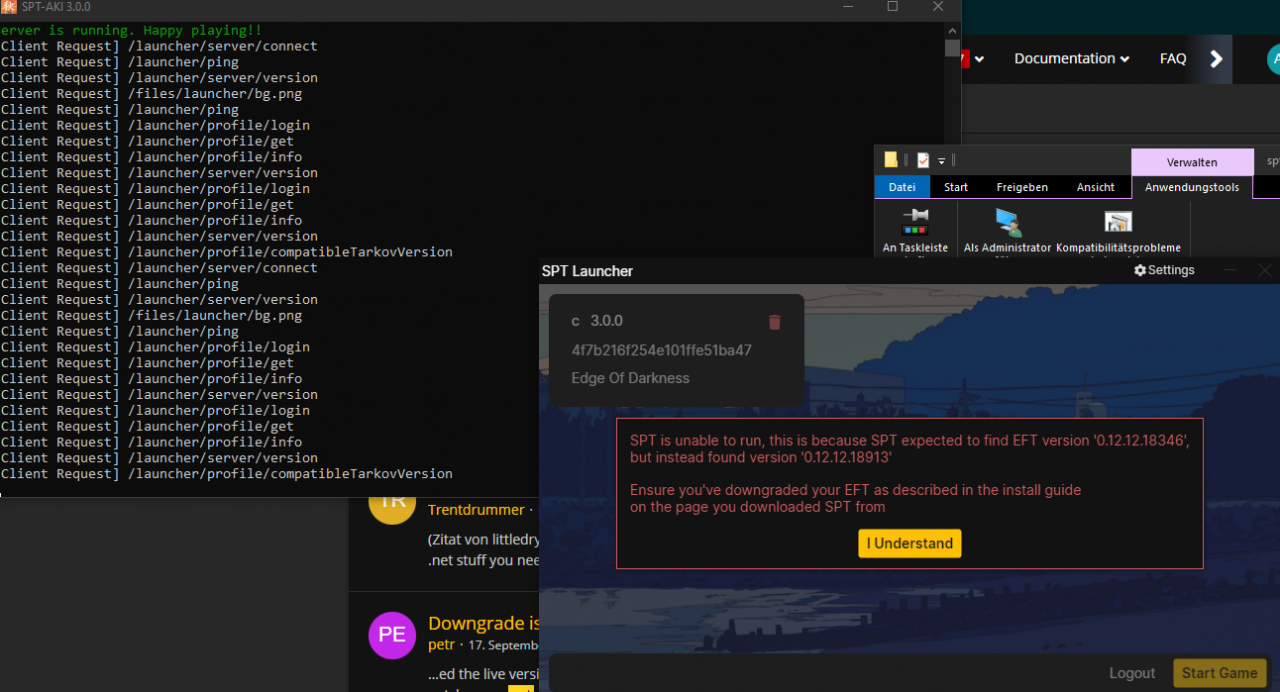The width and height of the screenshot is (1280, 692).
Task: Open the quick access toolbar dropdown in Explorer
Action: tap(942, 161)
